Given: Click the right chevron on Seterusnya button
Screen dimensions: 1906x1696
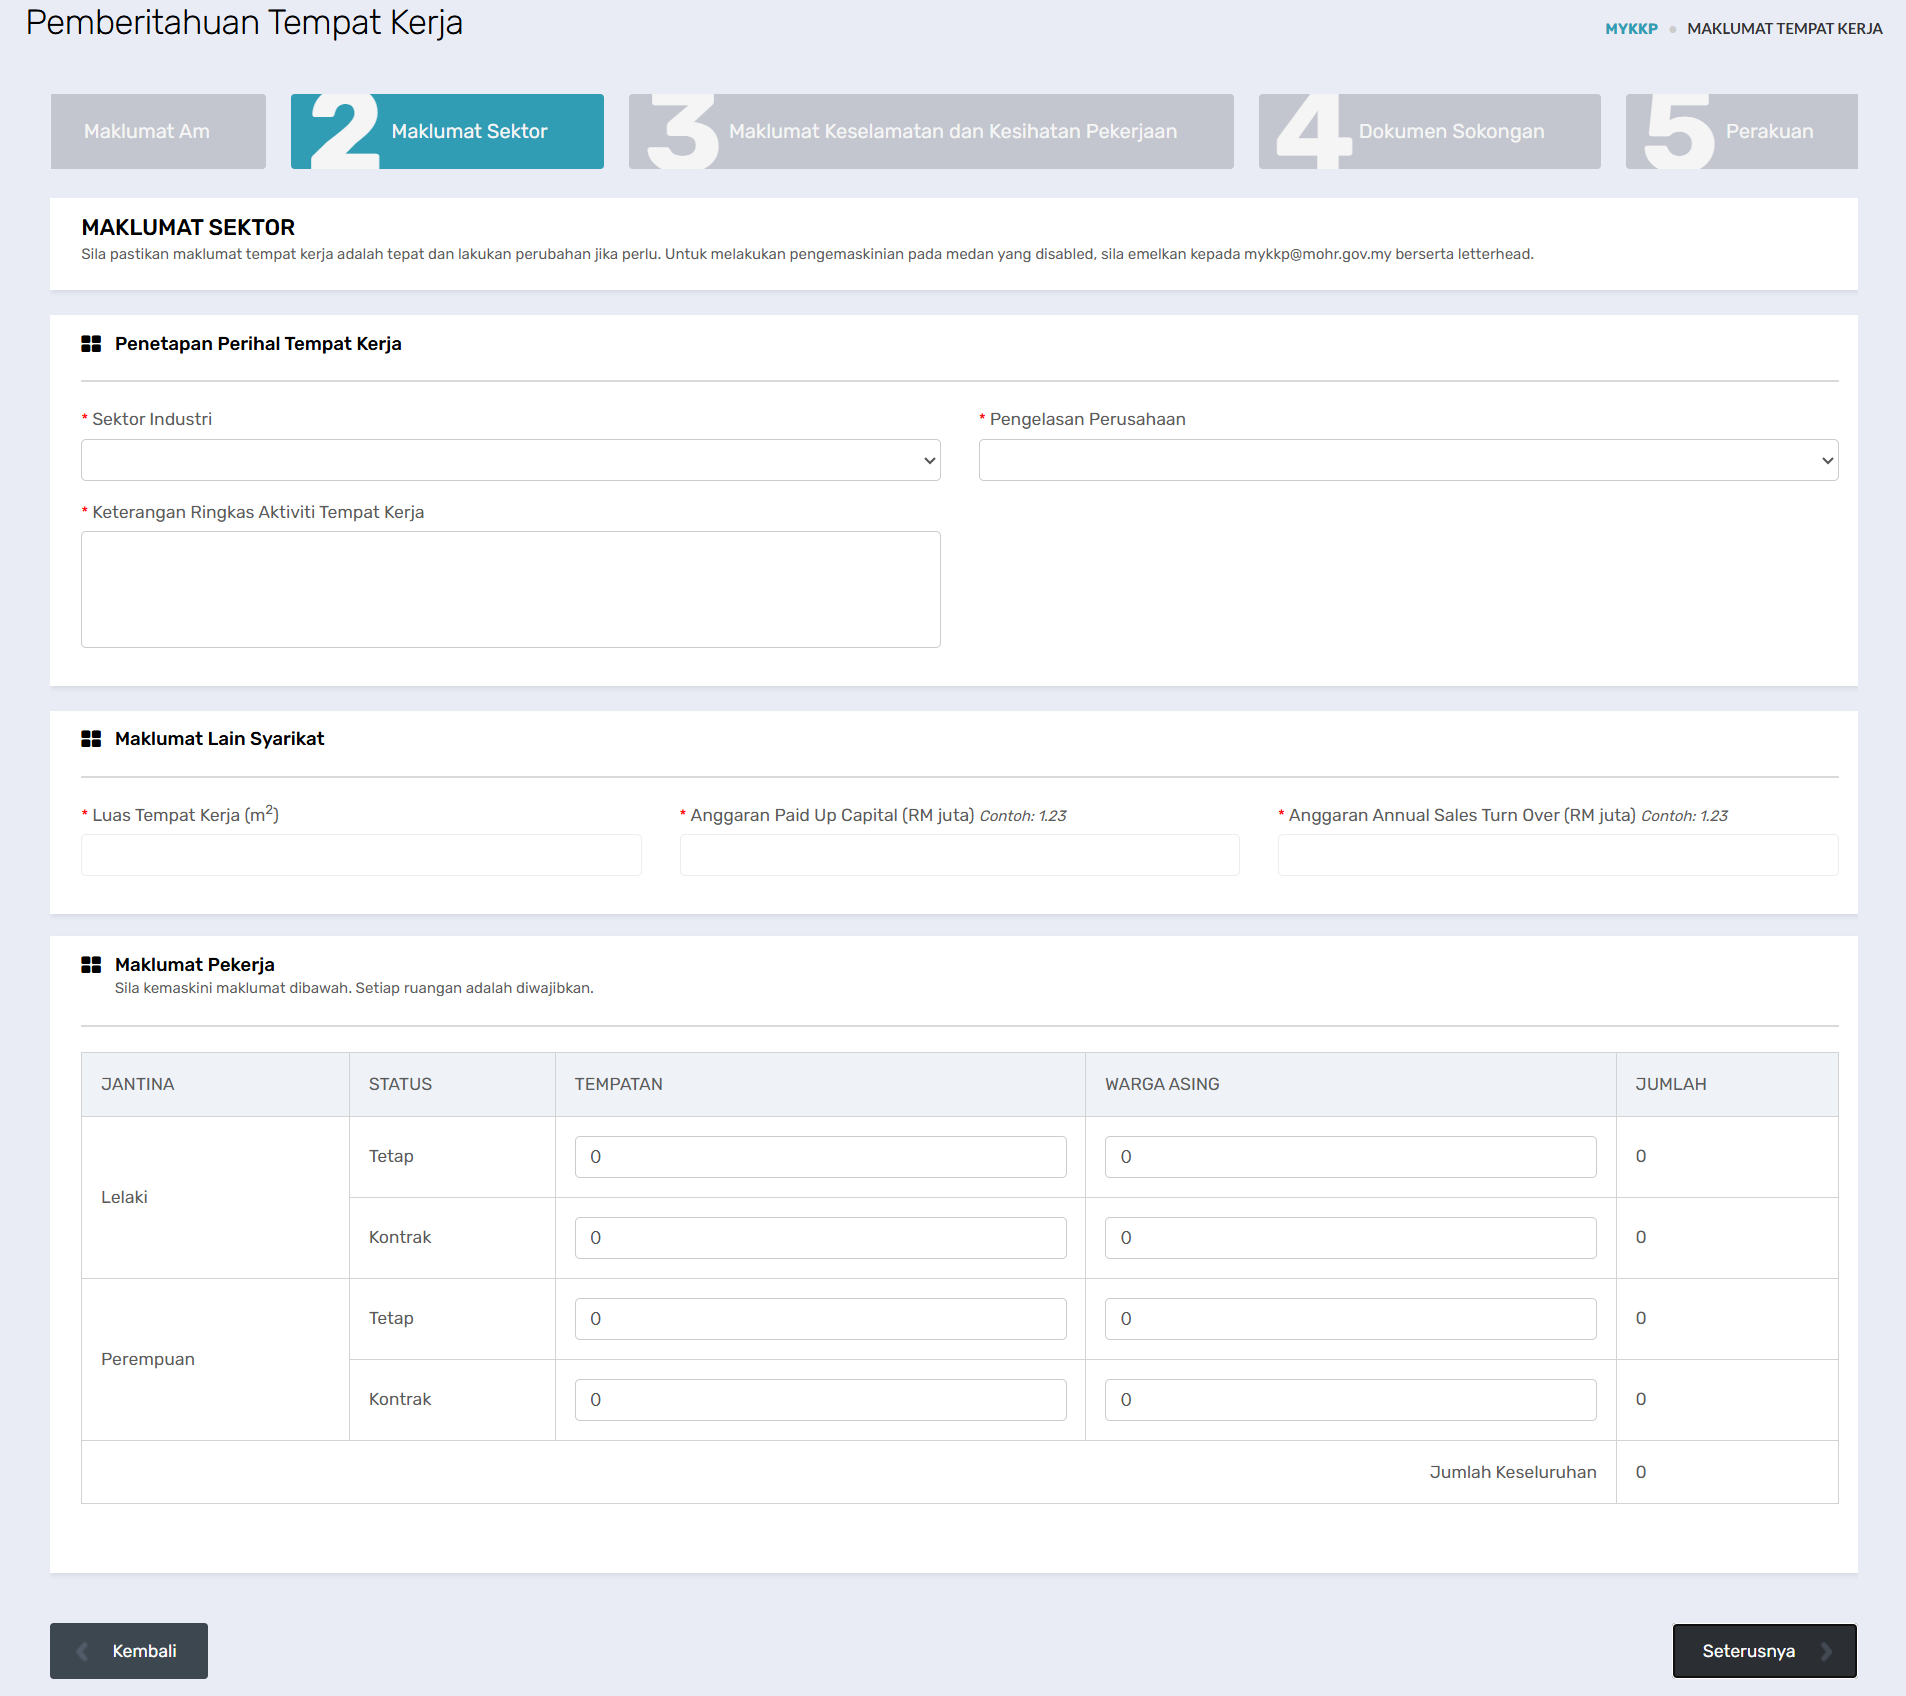Looking at the screenshot, I should pos(1826,1651).
